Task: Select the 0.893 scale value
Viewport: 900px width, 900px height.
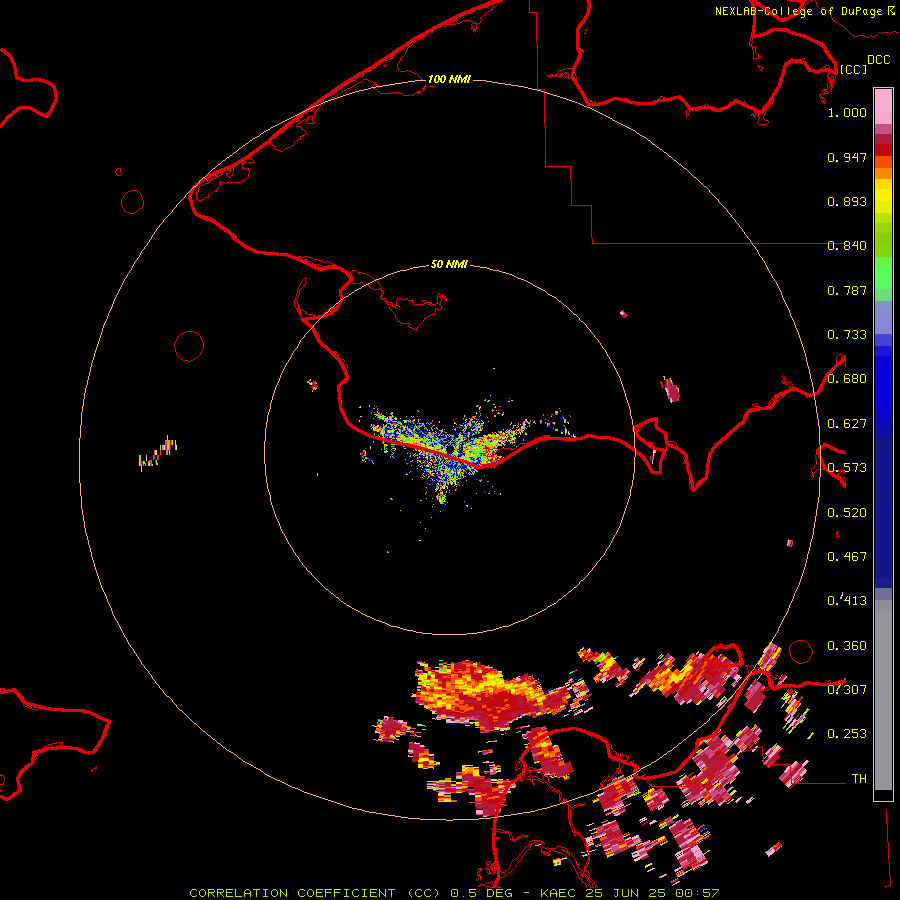Action: coord(847,201)
